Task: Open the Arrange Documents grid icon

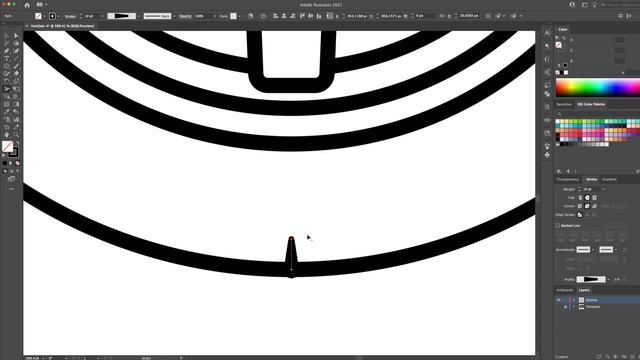Action: (40, 5)
